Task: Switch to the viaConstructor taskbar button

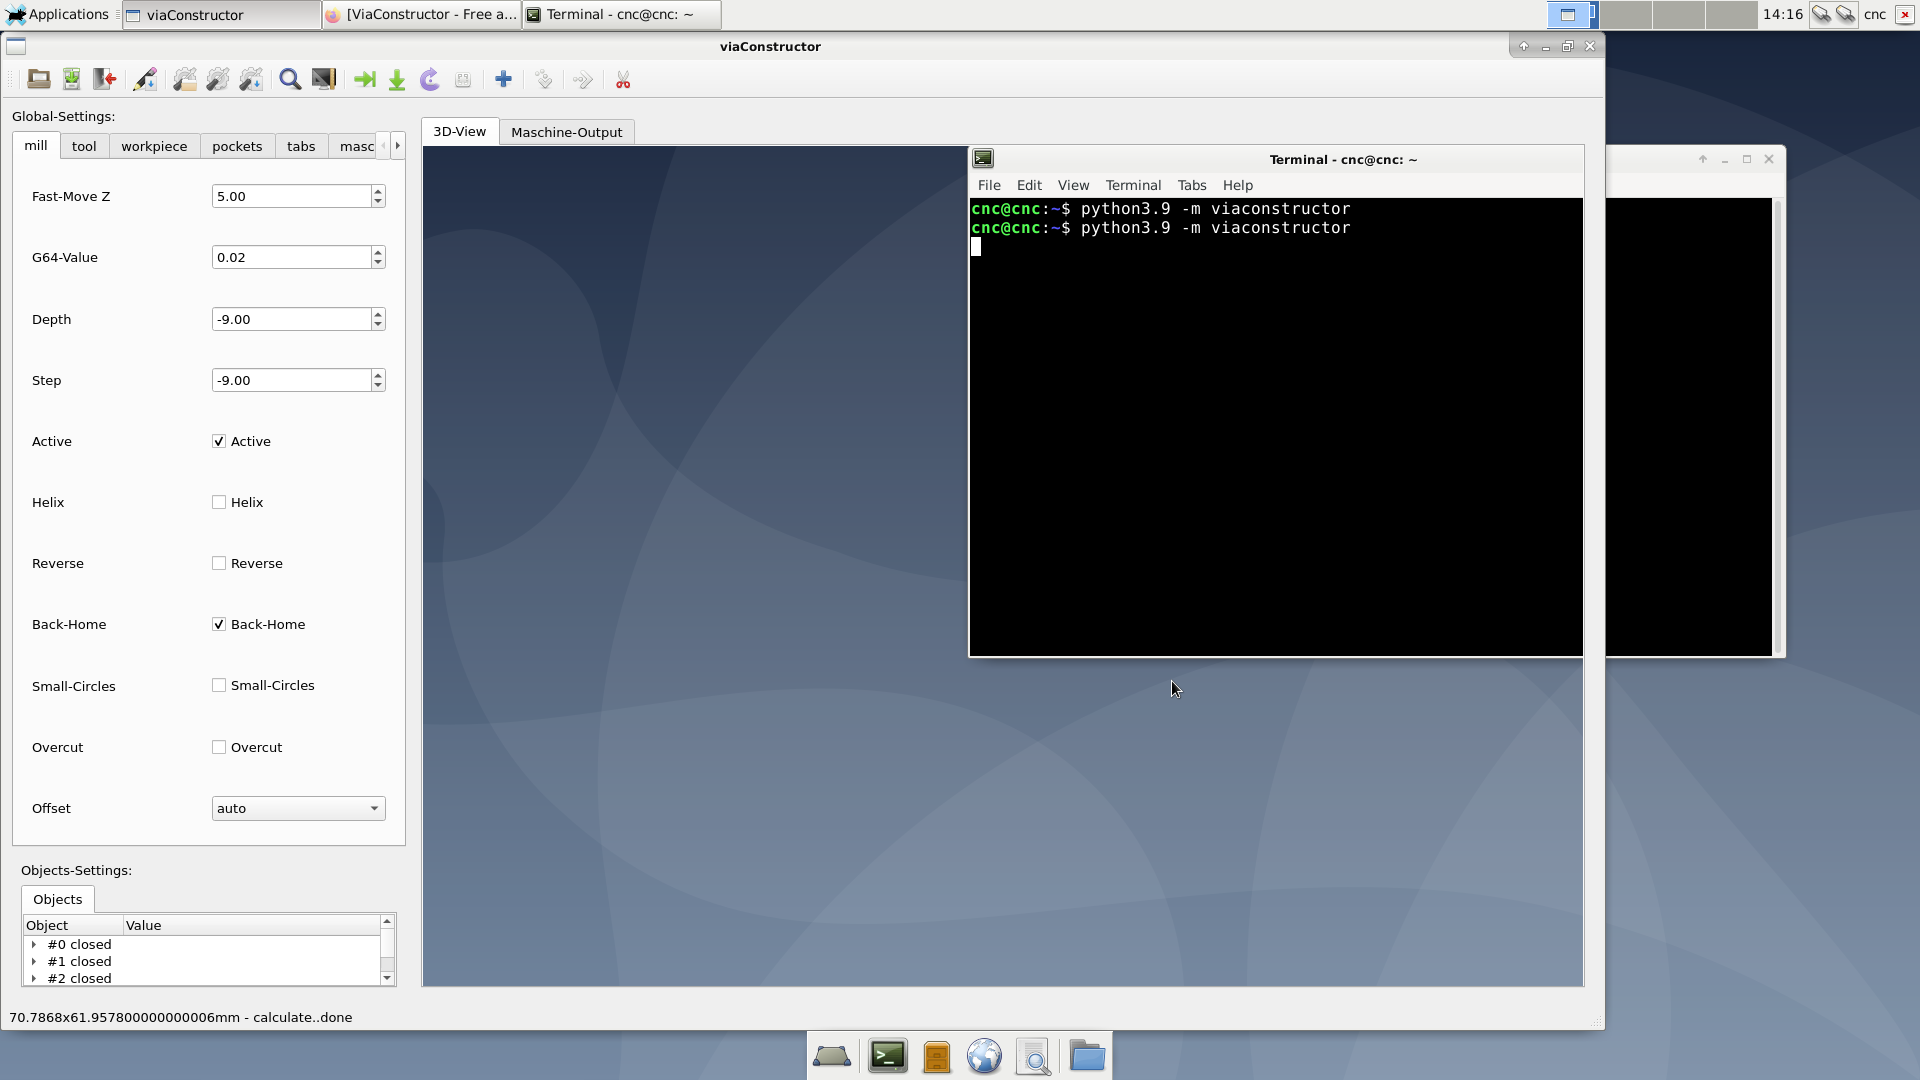Action: [x=221, y=14]
